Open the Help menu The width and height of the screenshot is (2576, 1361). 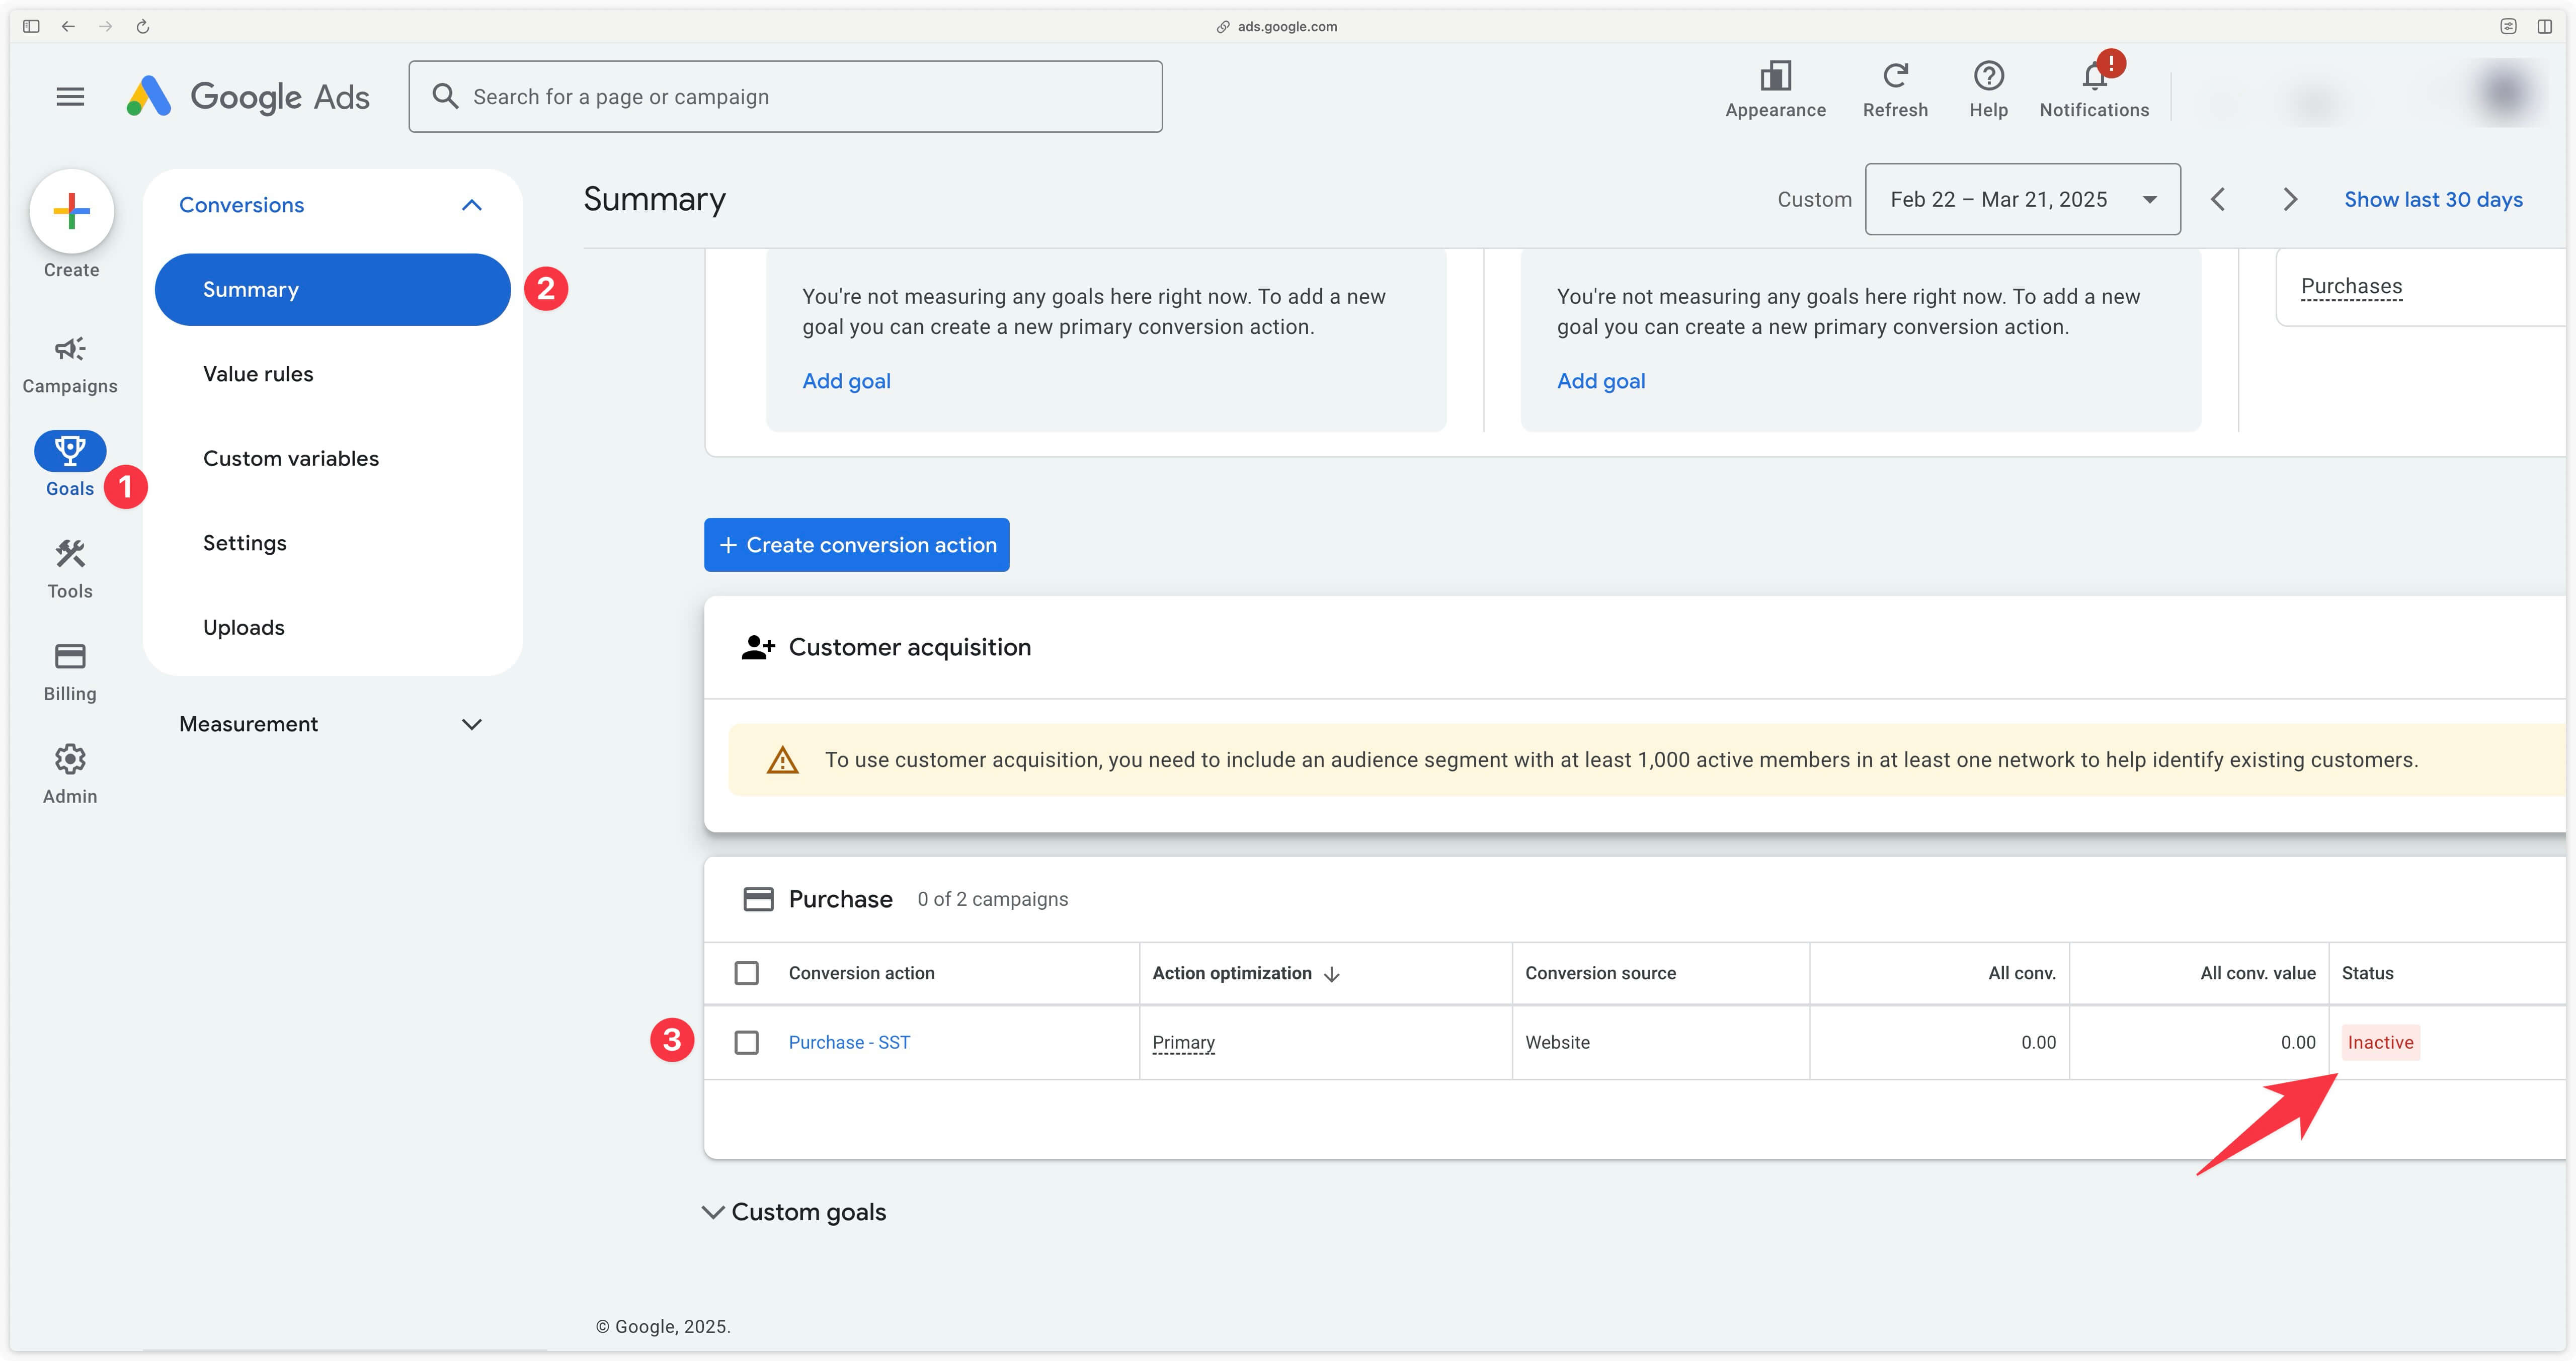1988,90
